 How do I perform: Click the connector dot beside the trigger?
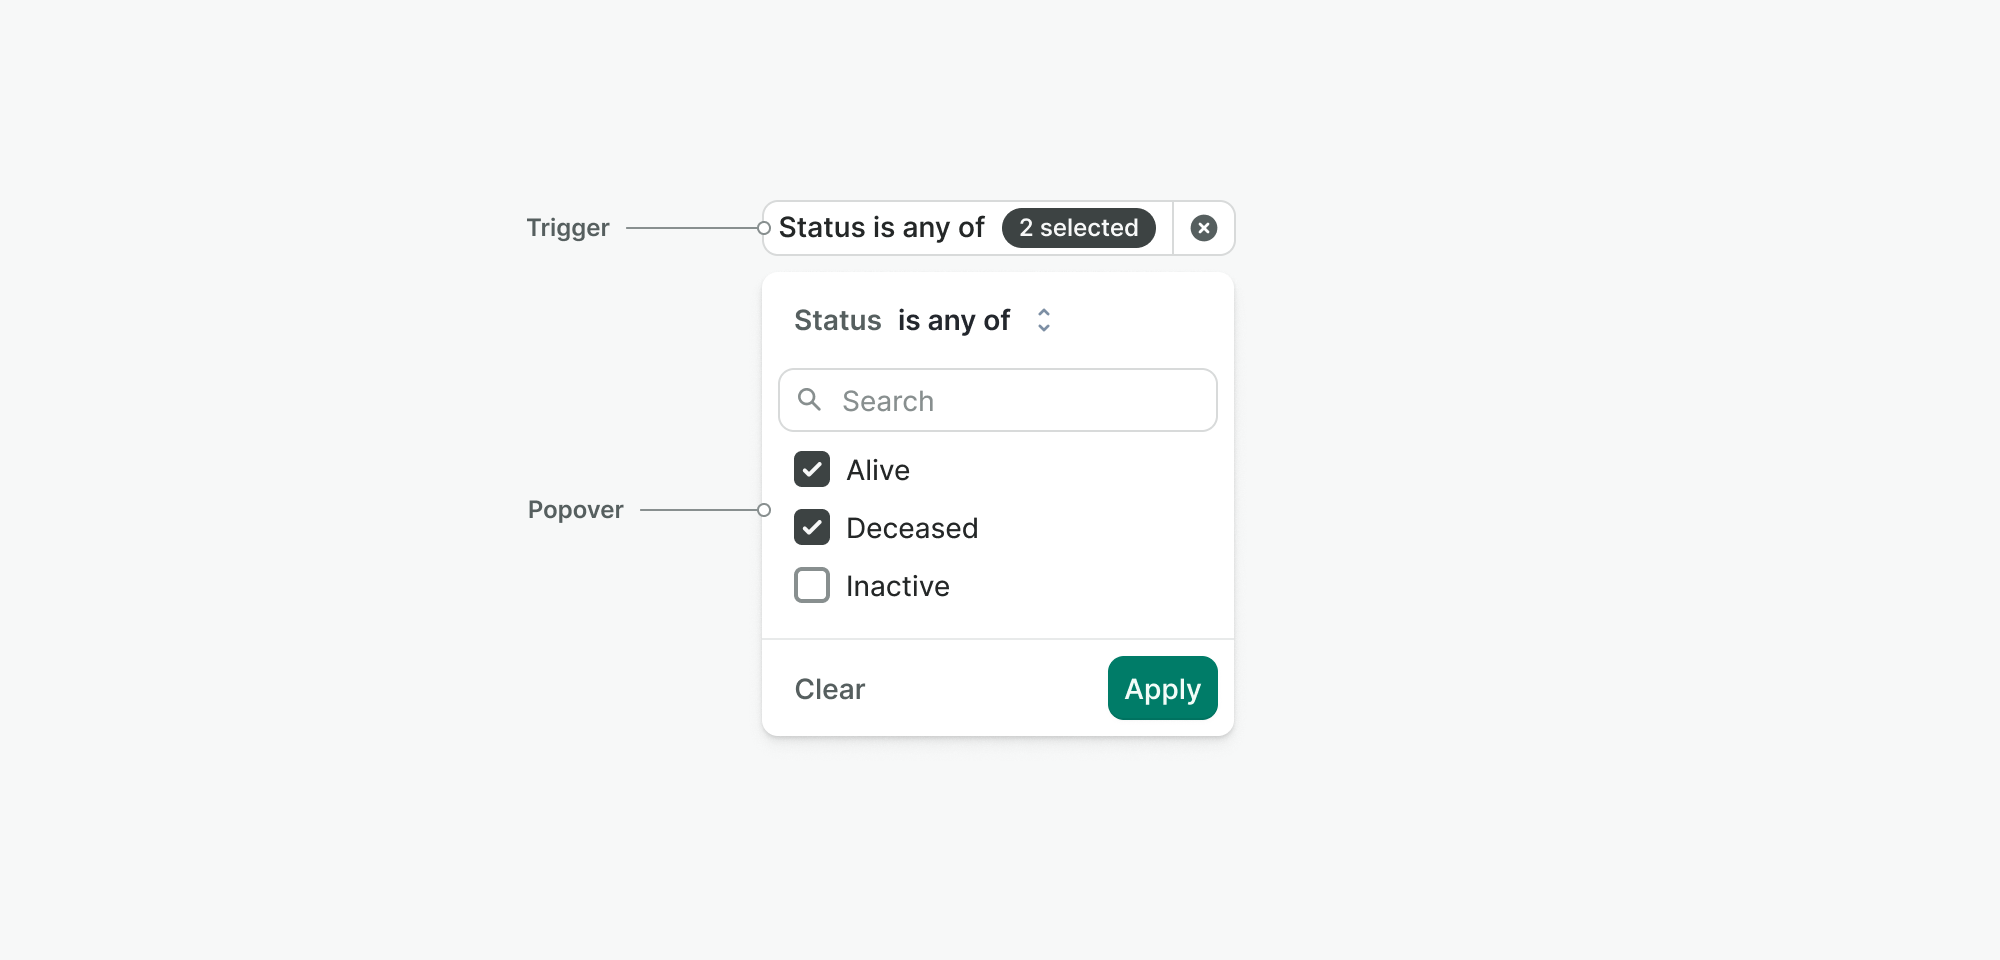pyautogui.click(x=764, y=228)
